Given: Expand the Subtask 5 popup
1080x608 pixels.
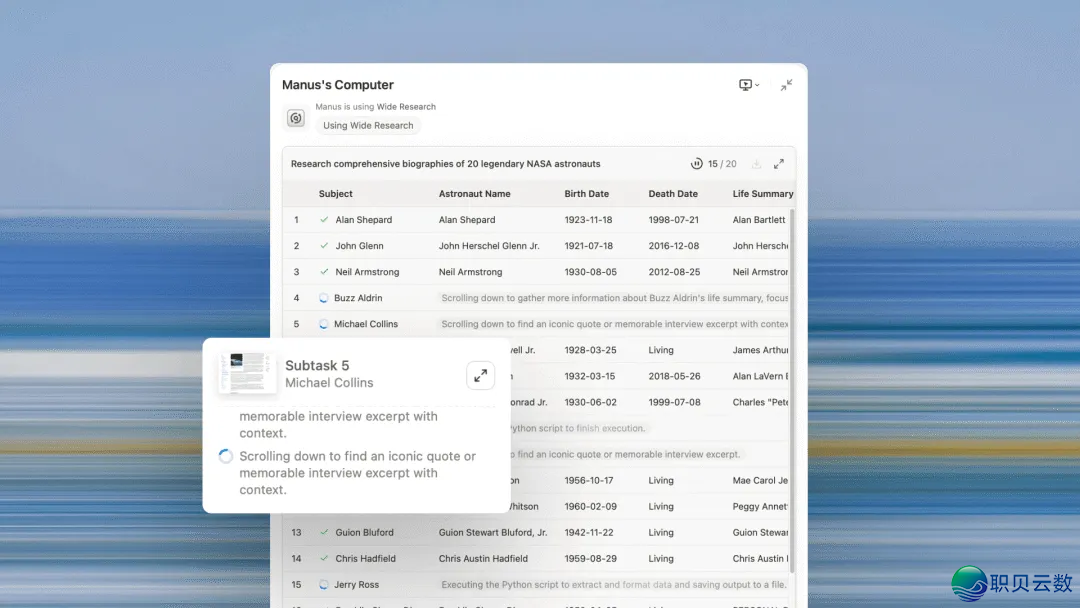Looking at the screenshot, I should (480, 375).
